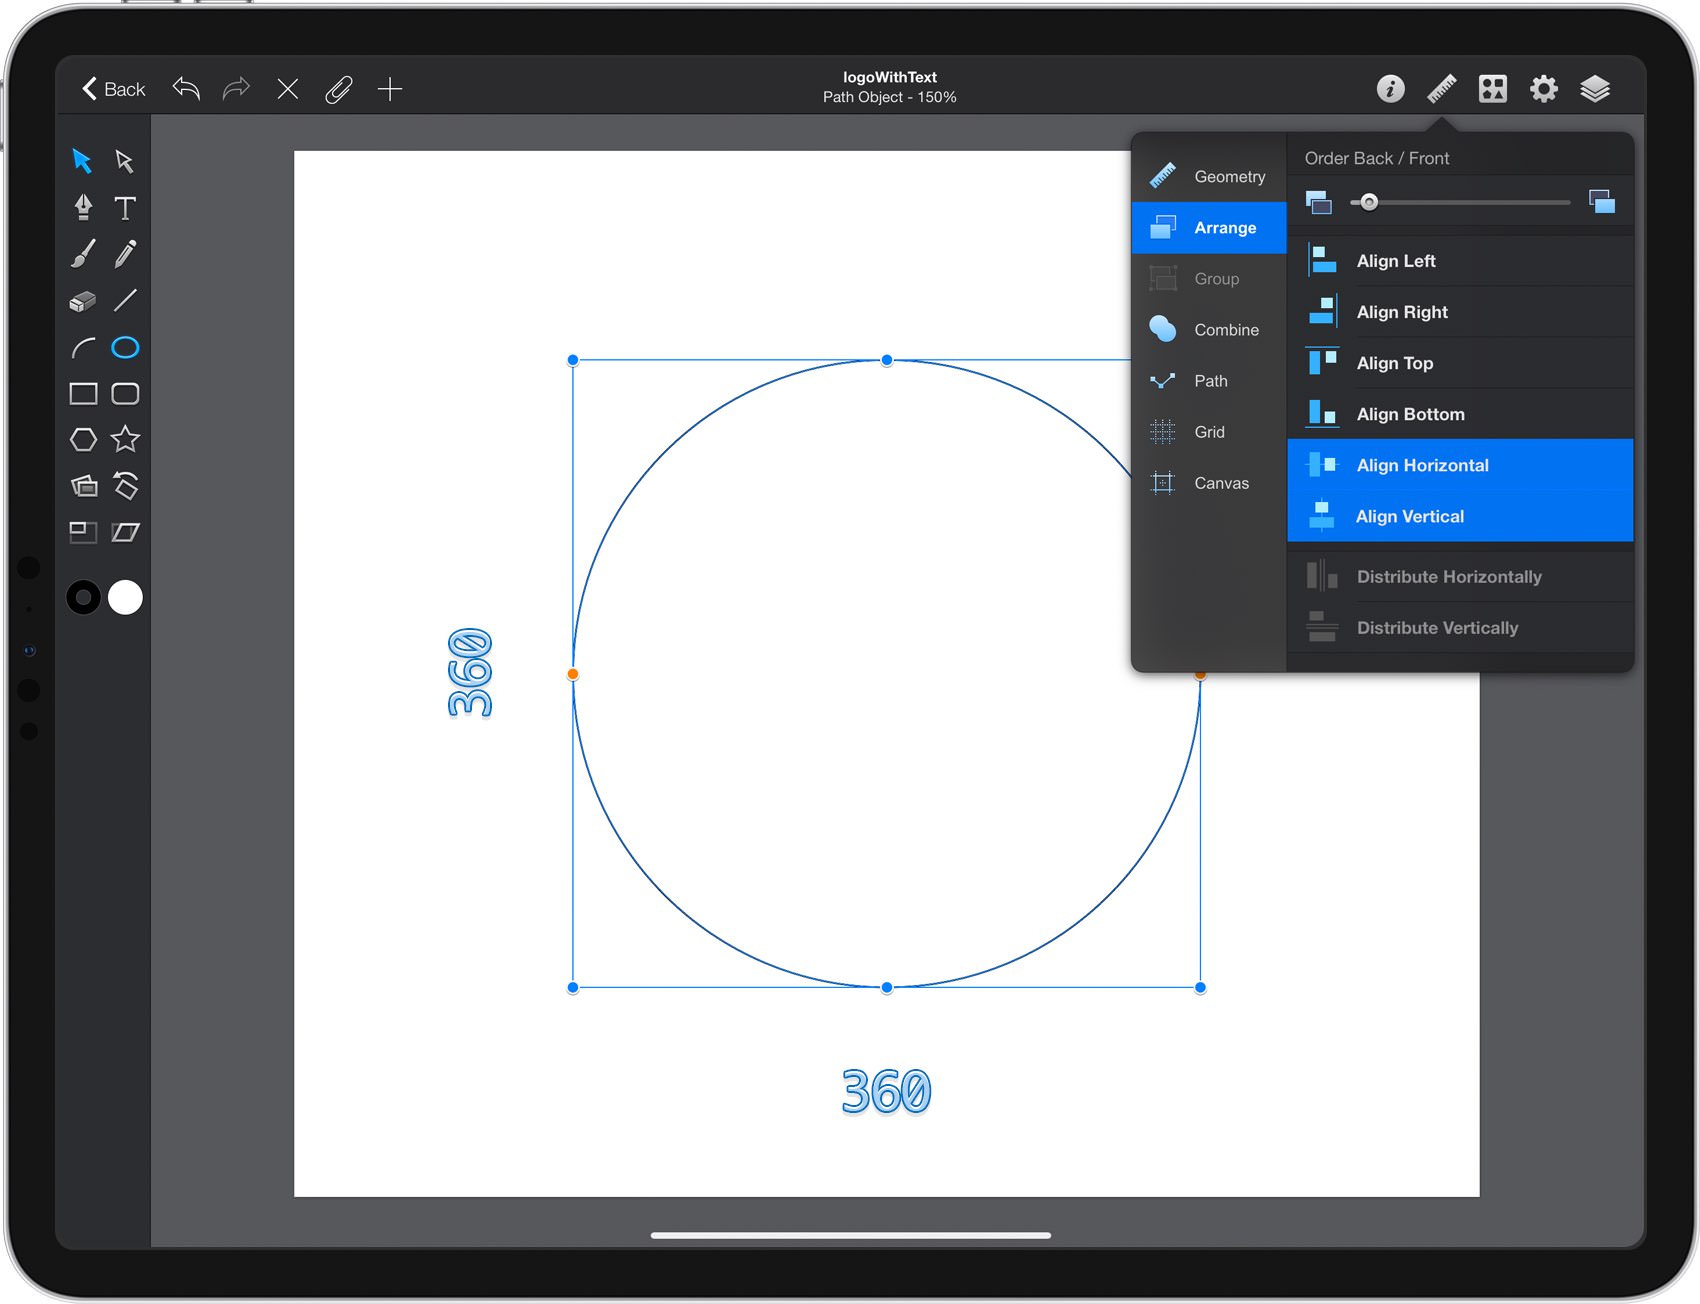Image resolution: width=1700 pixels, height=1304 pixels.
Task: Select the Rounded Rectangle tool
Action: pyautogui.click(x=125, y=394)
